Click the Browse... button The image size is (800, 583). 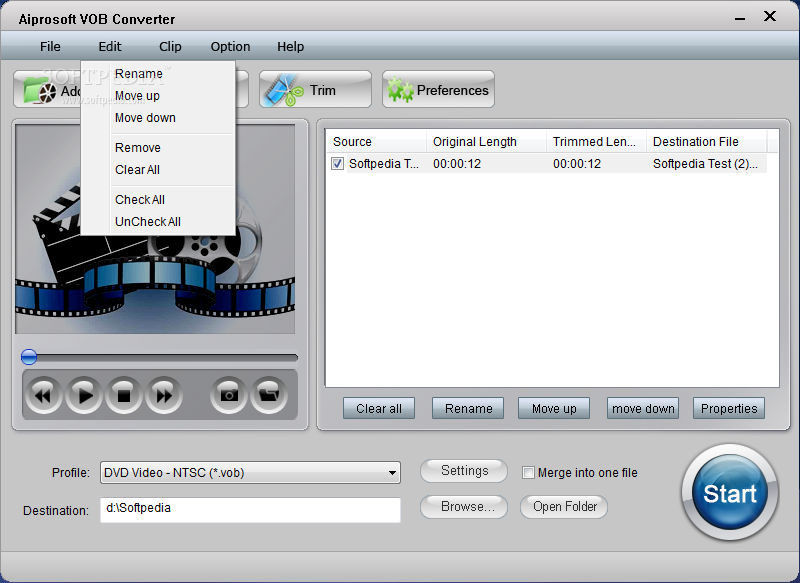[464, 506]
